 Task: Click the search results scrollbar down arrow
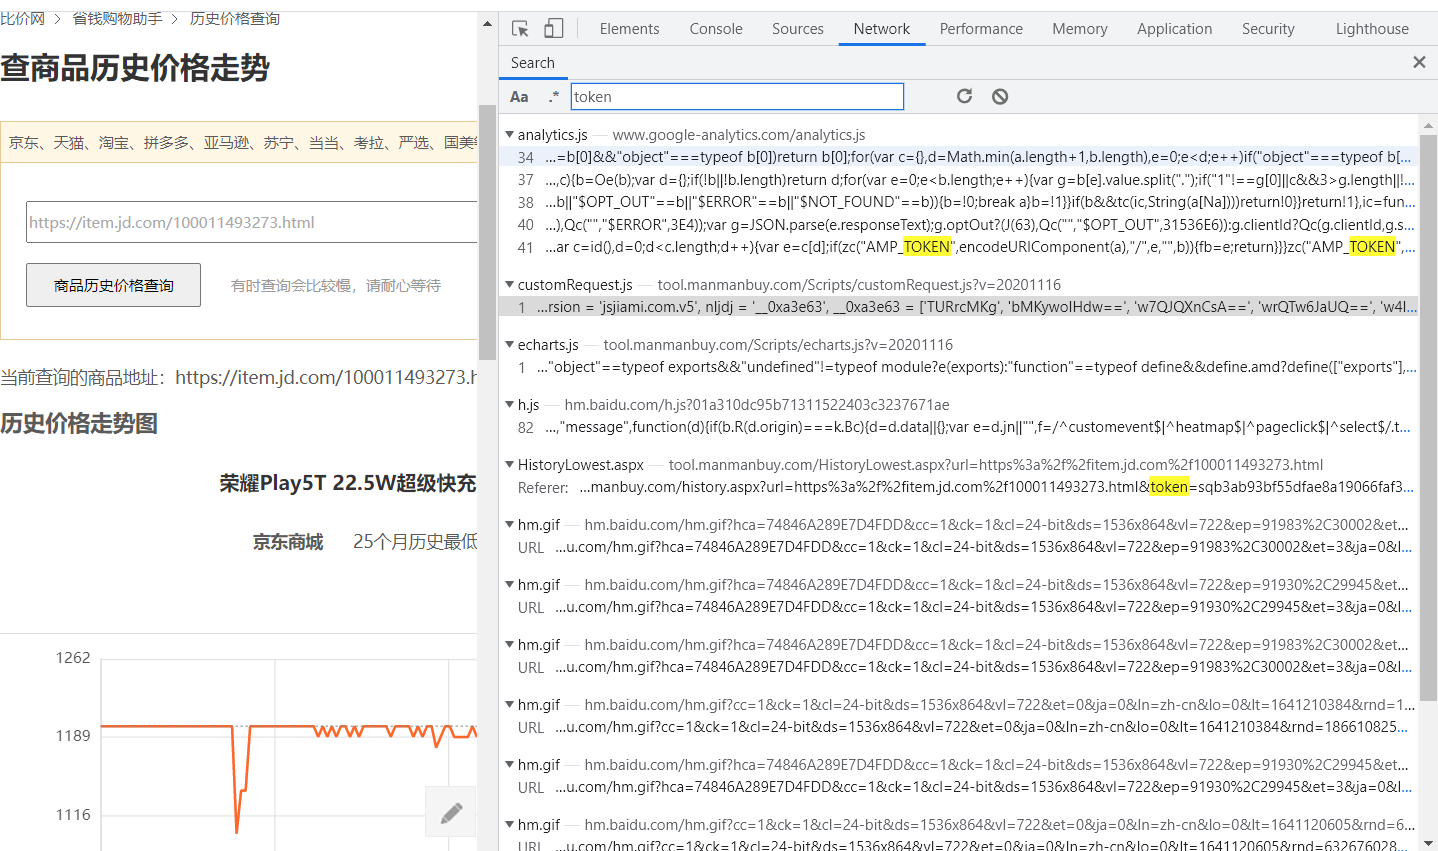(x=1428, y=843)
